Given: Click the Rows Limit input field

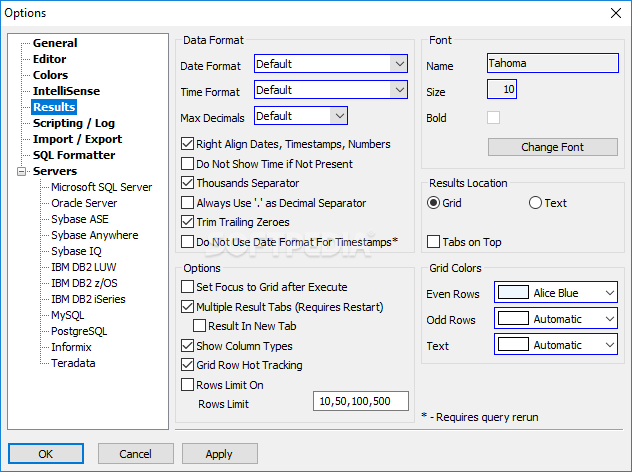Looking at the screenshot, I should pyautogui.click(x=362, y=401).
